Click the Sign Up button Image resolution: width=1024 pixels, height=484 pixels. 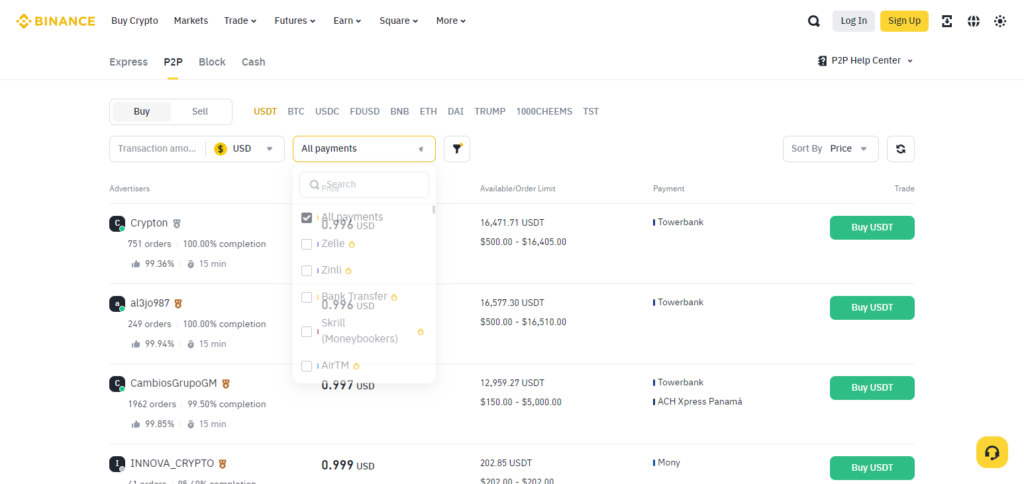(x=904, y=21)
